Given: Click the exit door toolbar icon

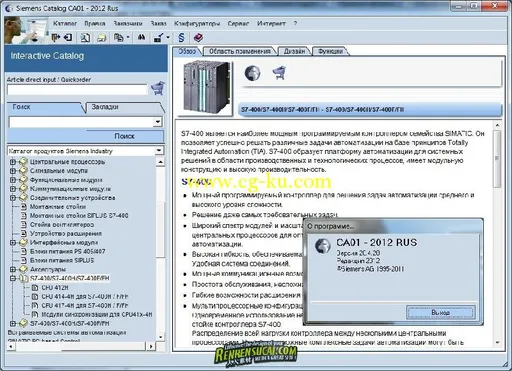Looking at the screenshot, I should [56, 37].
